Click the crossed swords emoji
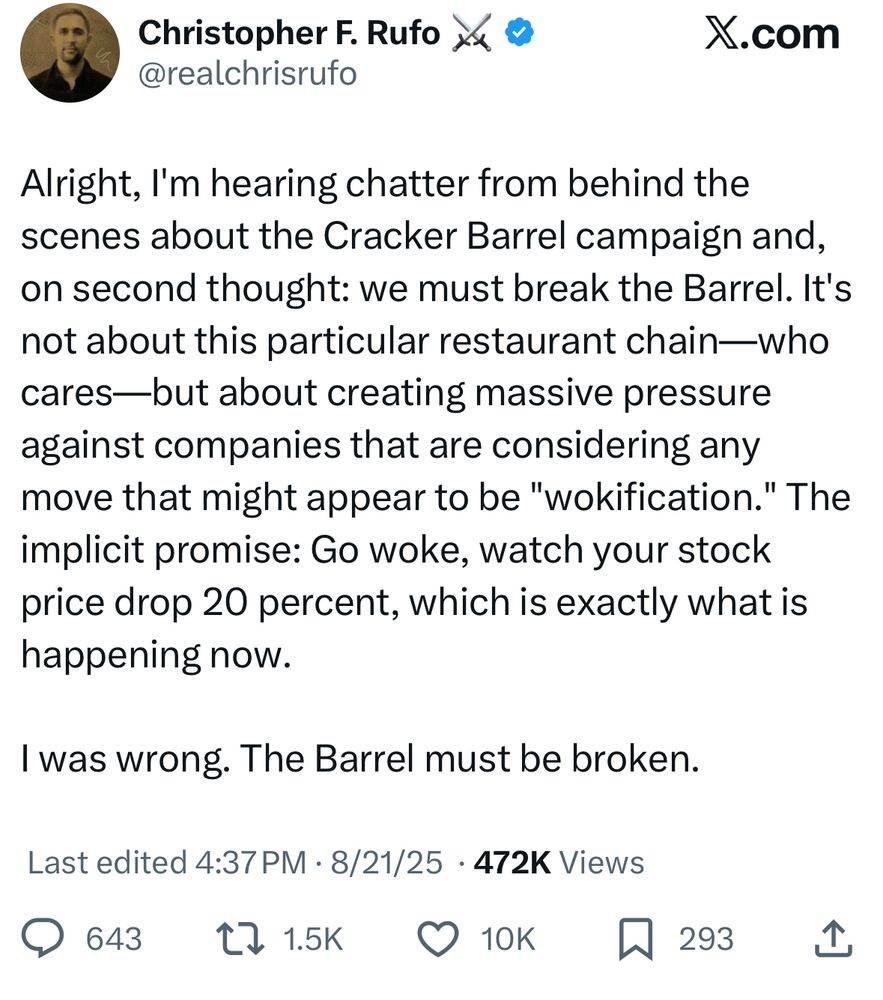 [x=474, y=33]
